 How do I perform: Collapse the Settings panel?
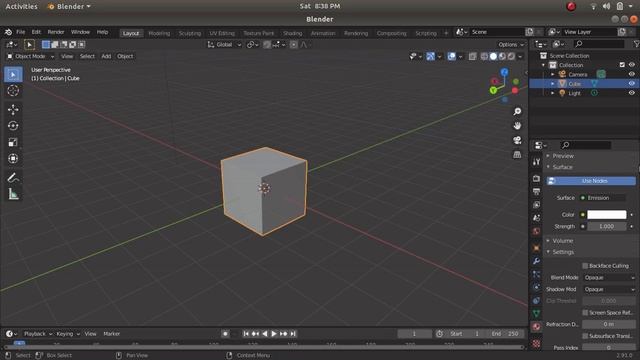tap(563, 252)
